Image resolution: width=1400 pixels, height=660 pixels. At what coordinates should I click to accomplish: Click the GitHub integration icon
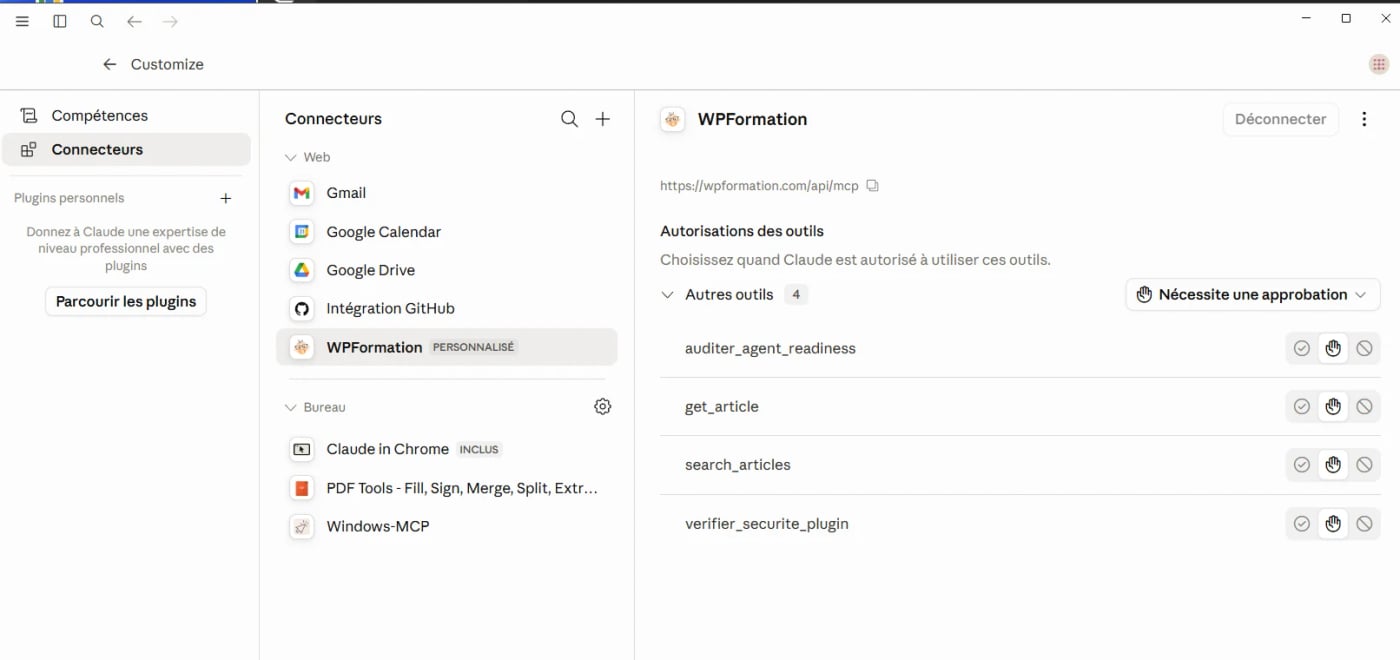(302, 309)
